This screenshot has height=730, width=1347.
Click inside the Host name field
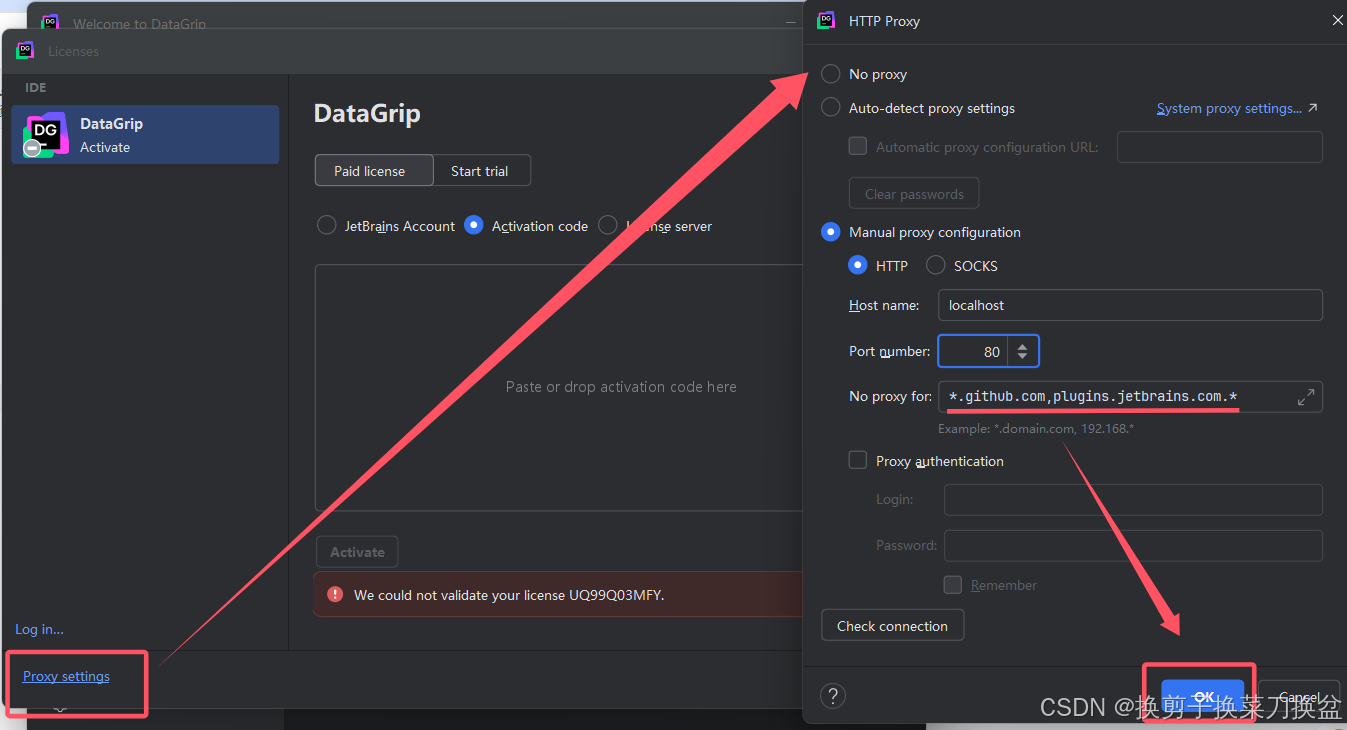[1130, 305]
